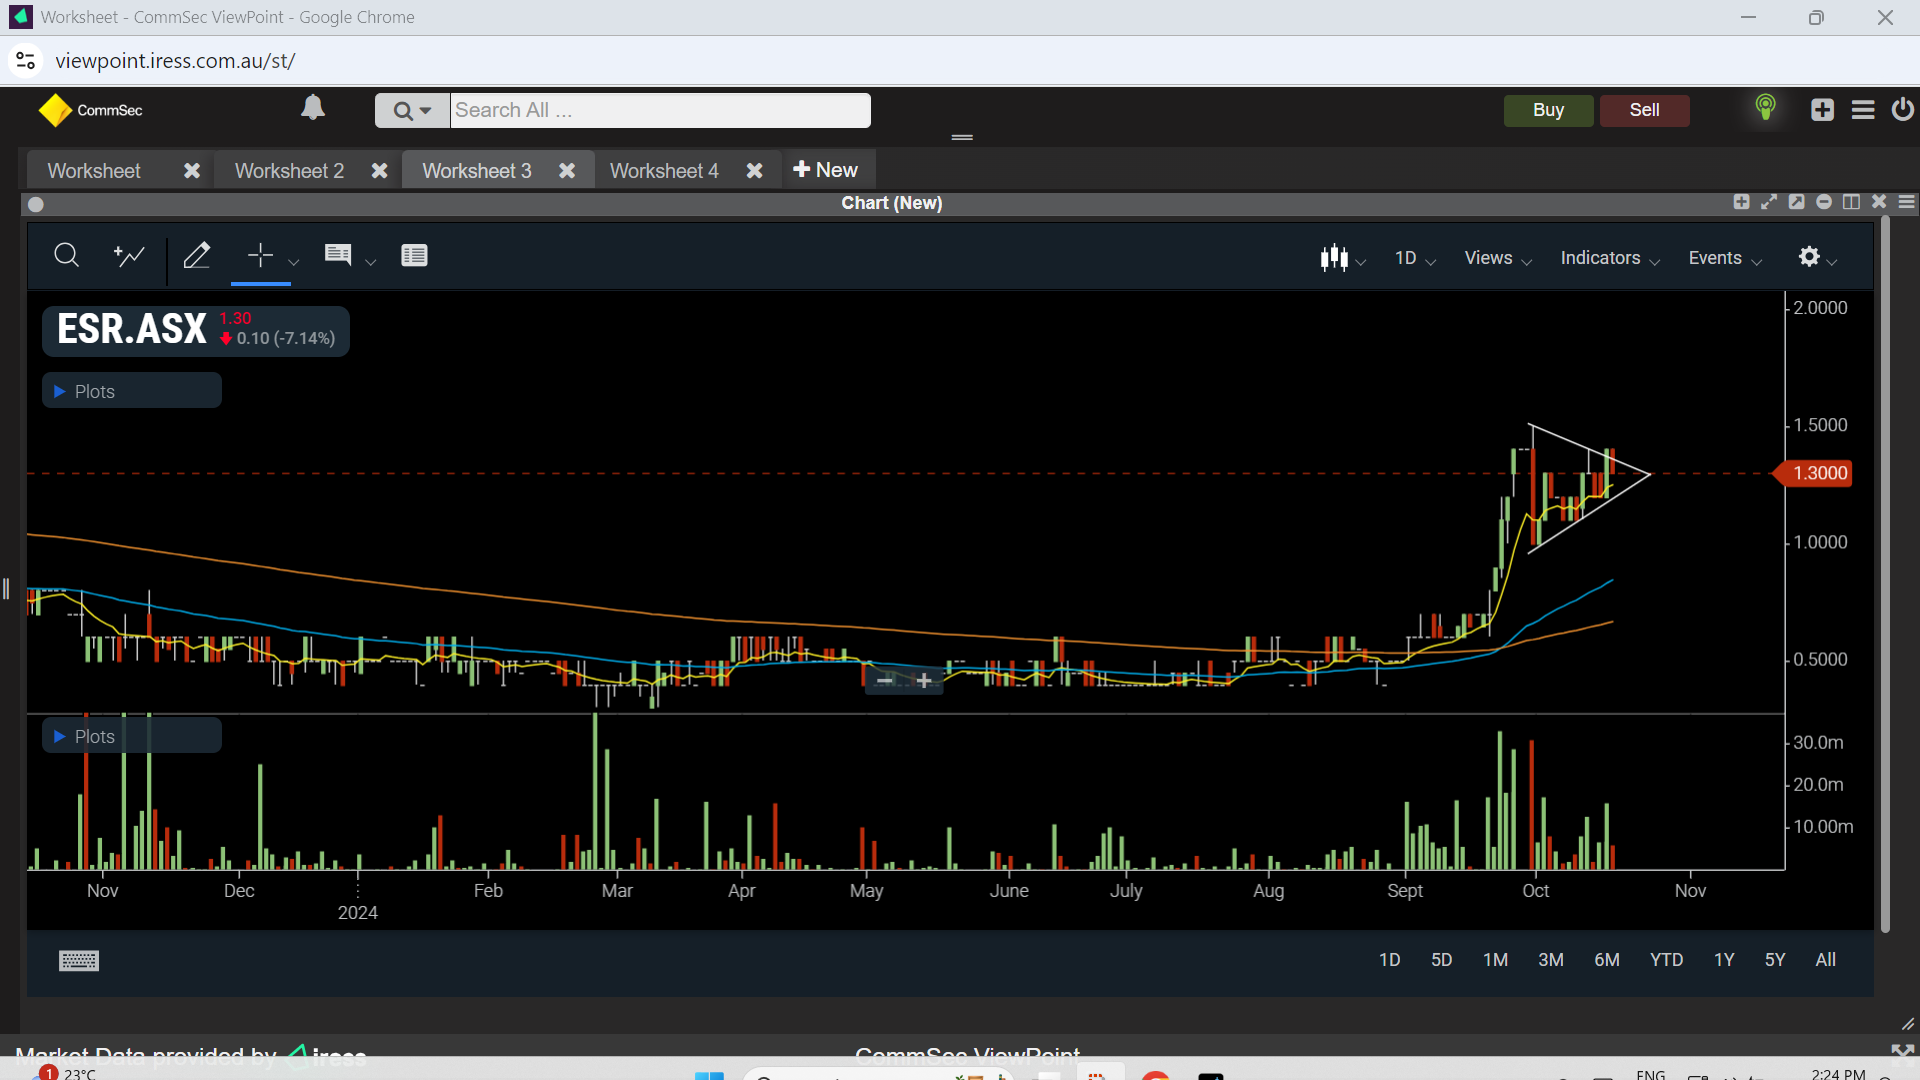Screen dimensions: 1920x1080
Task: Close the first Worksheet tab
Action: [x=192, y=171]
